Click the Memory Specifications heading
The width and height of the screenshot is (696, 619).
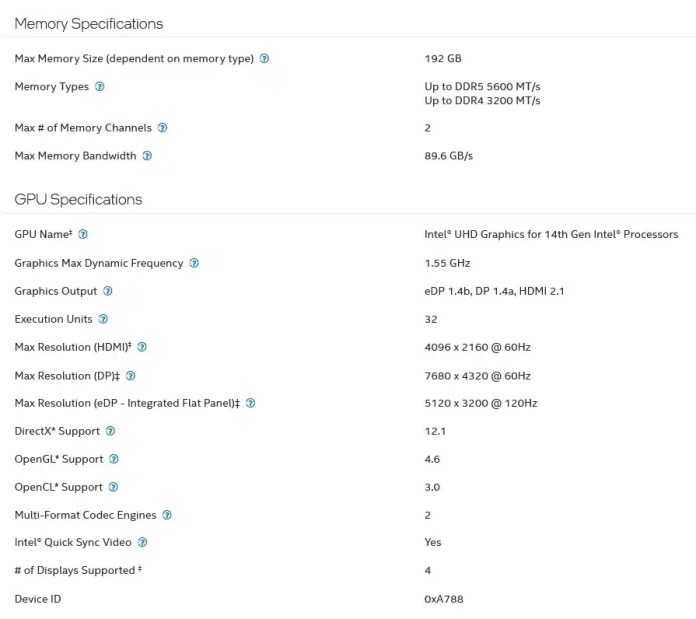click(x=89, y=23)
